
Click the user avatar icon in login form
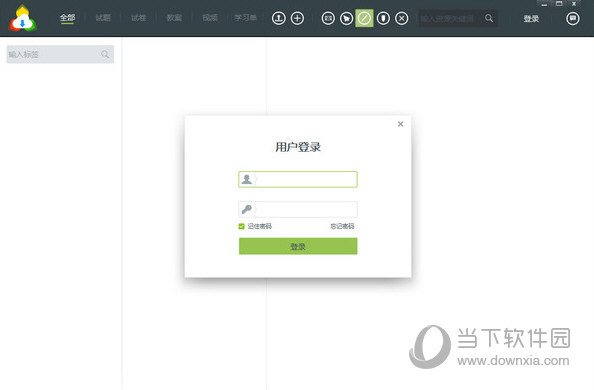point(247,179)
